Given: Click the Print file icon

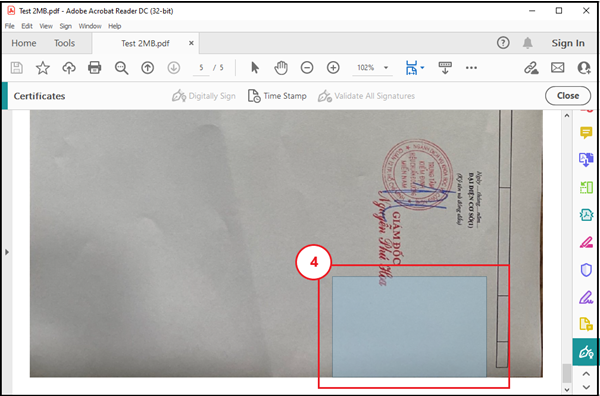Looking at the screenshot, I should click(95, 68).
